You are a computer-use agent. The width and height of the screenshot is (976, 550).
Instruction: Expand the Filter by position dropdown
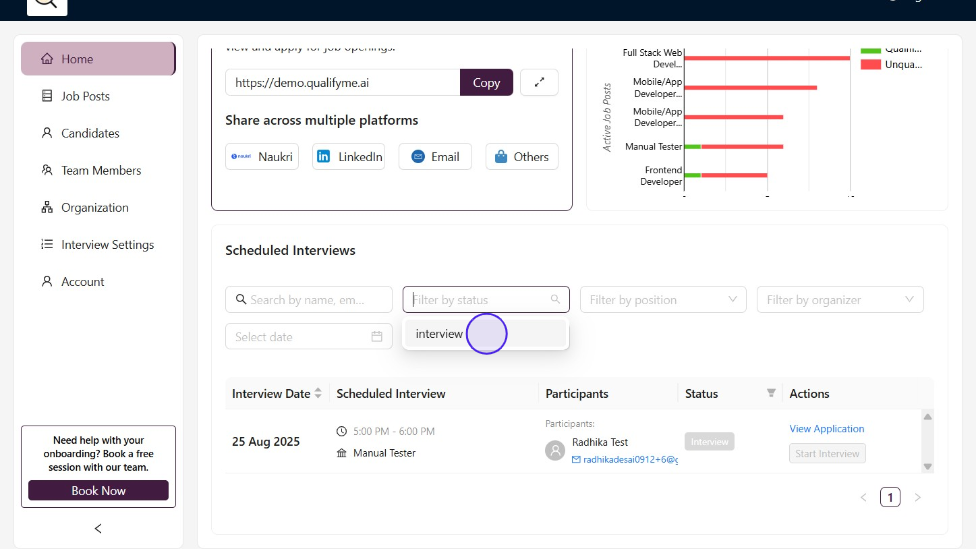(x=662, y=300)
